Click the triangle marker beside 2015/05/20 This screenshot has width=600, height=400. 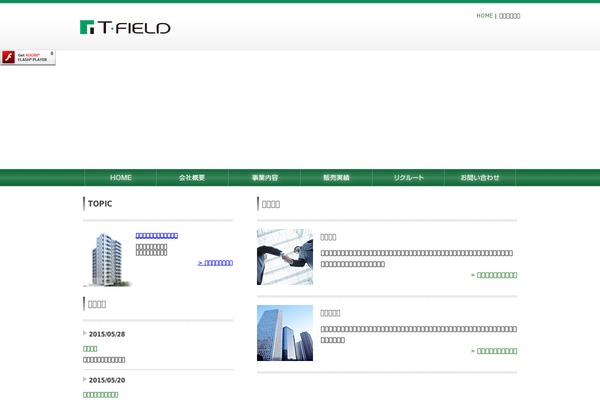point(85,379)
